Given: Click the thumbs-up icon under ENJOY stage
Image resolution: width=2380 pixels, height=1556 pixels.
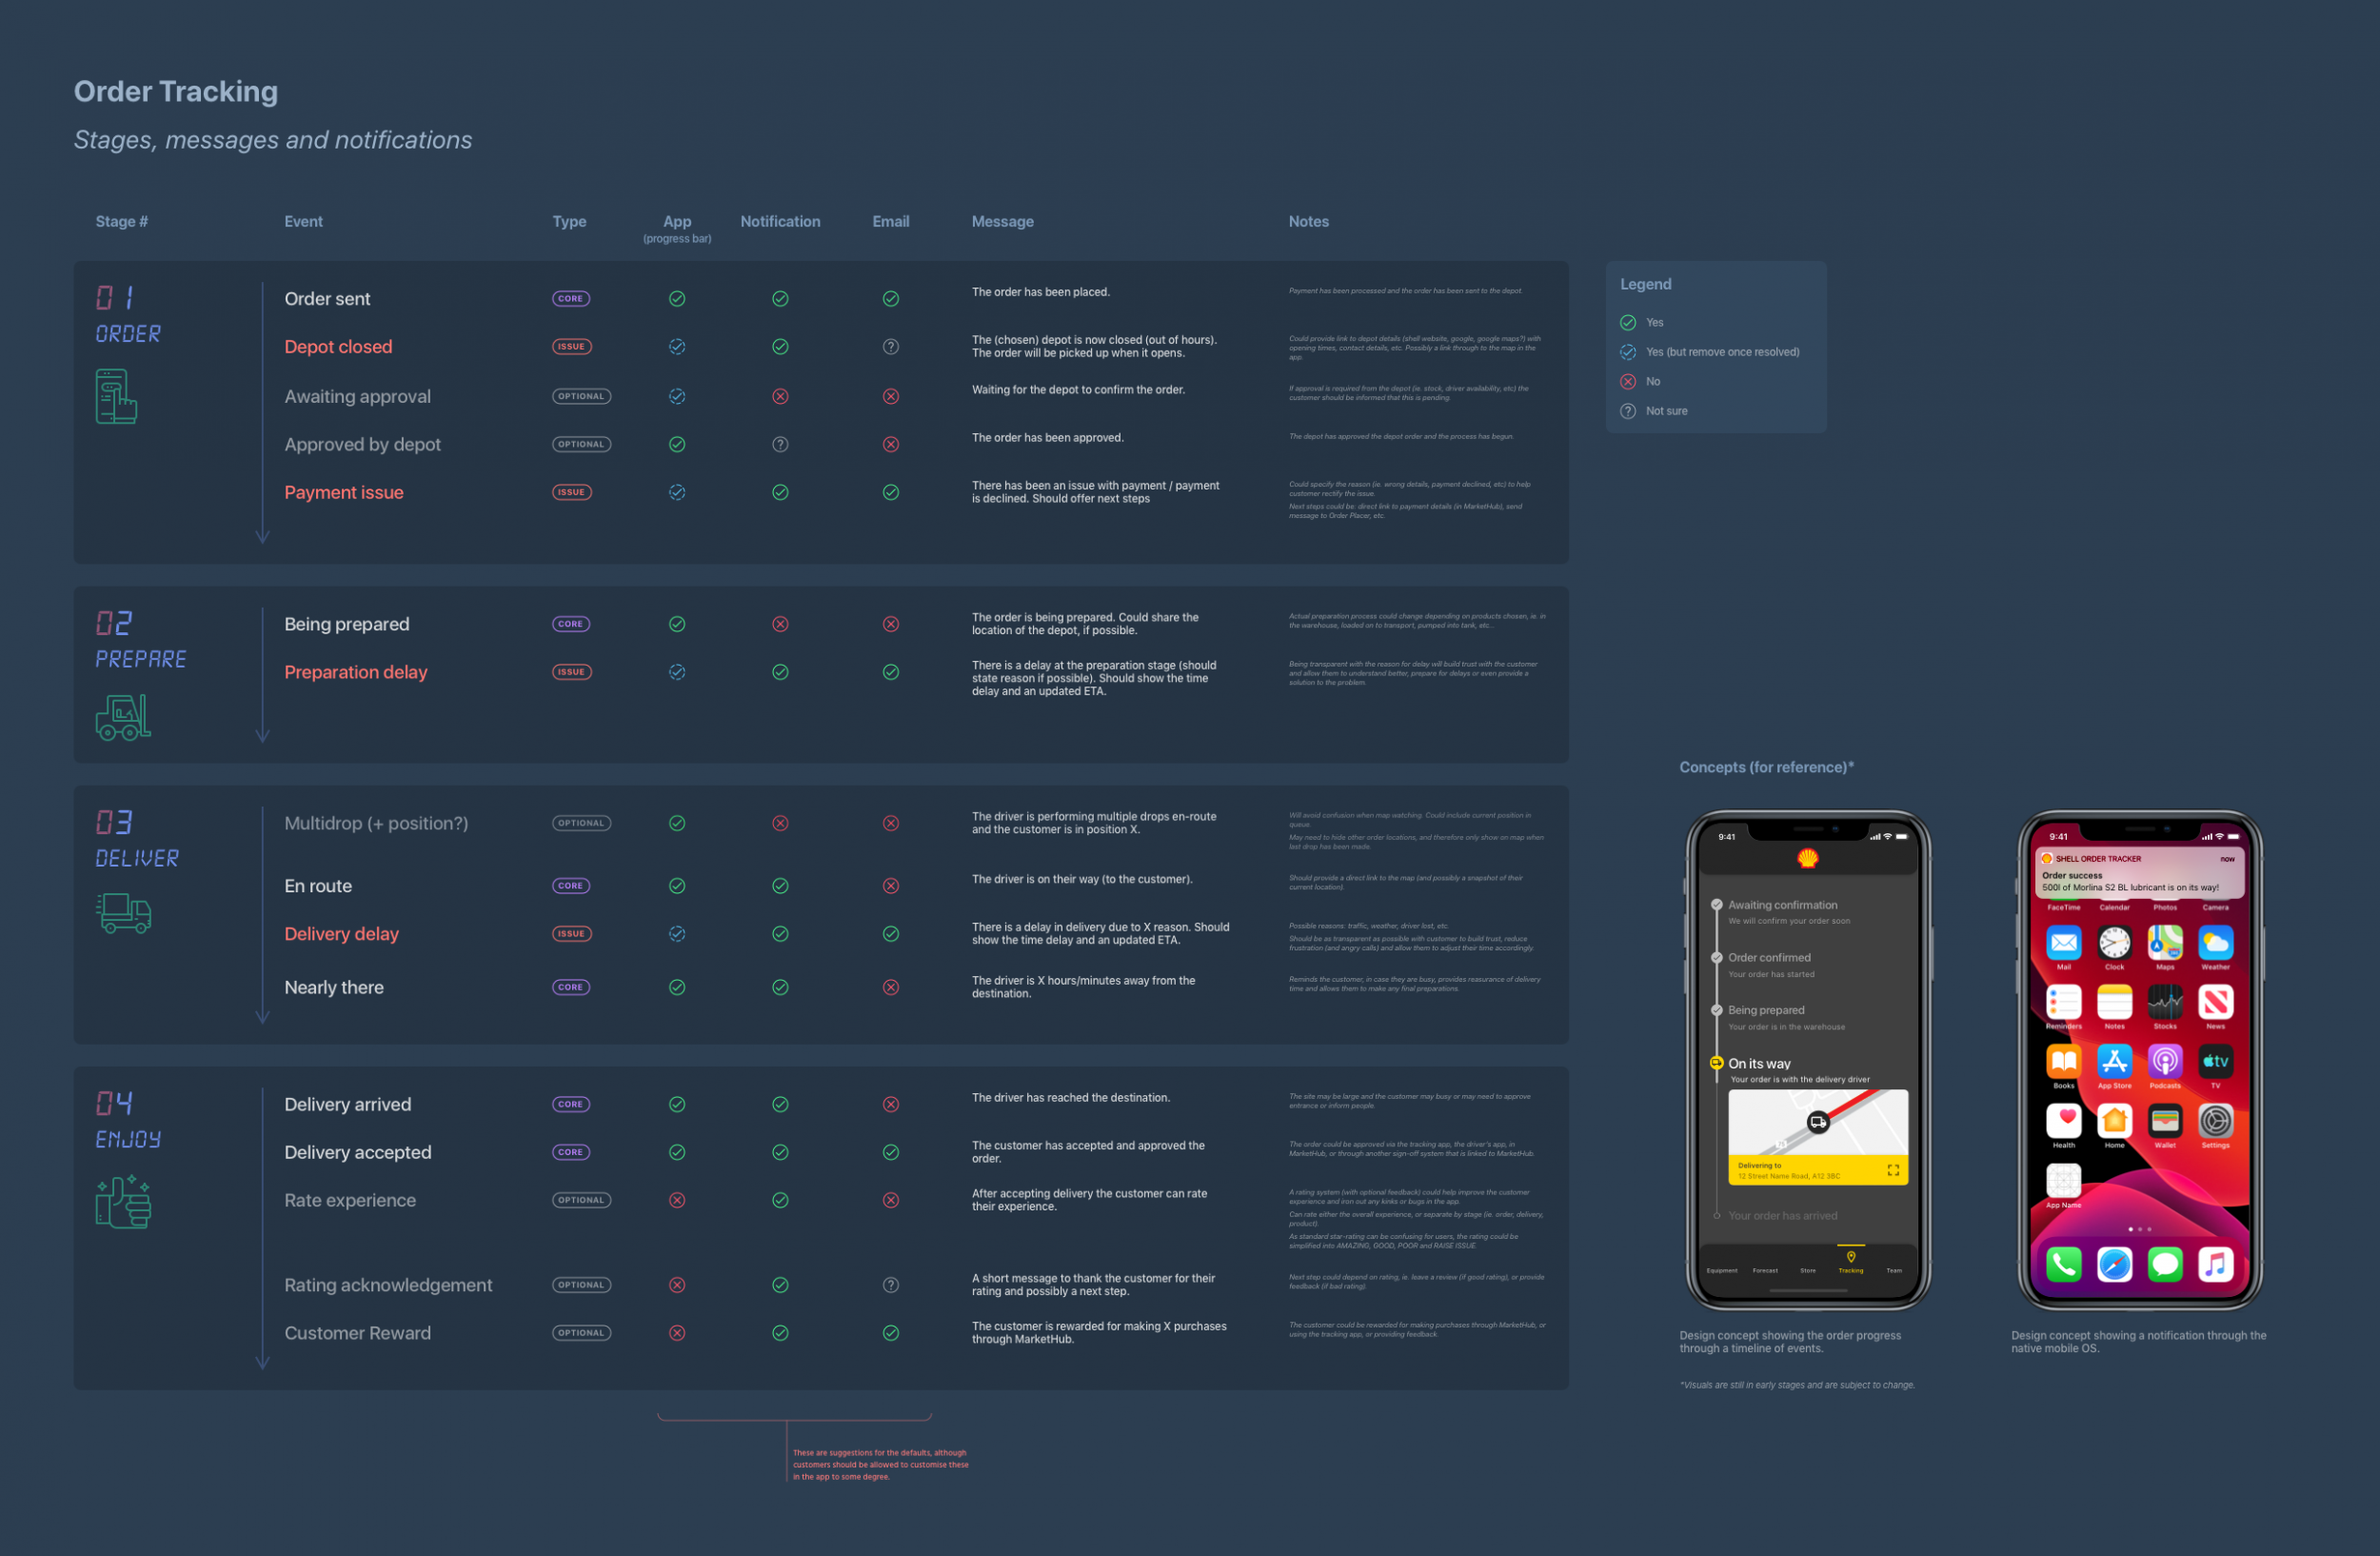Looking at the screenshot, I should pos(123,1201).
